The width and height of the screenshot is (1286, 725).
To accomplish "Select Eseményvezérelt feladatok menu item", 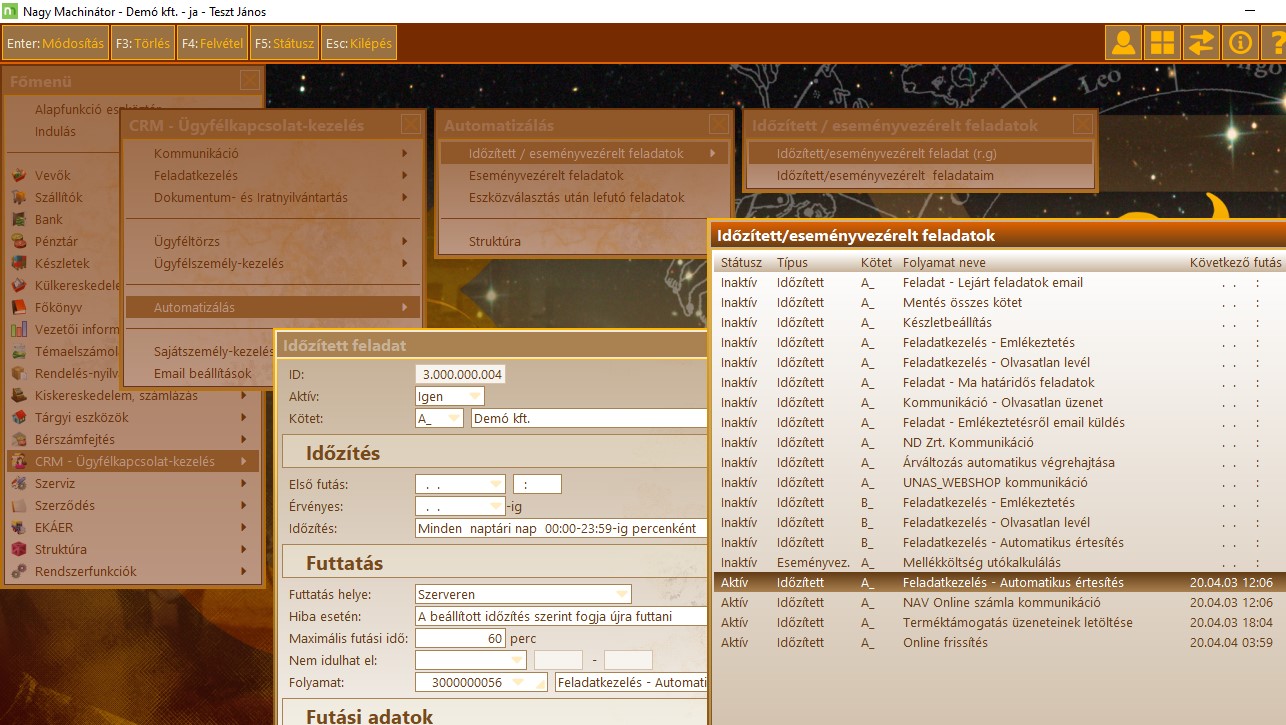I will coord(546,176).
